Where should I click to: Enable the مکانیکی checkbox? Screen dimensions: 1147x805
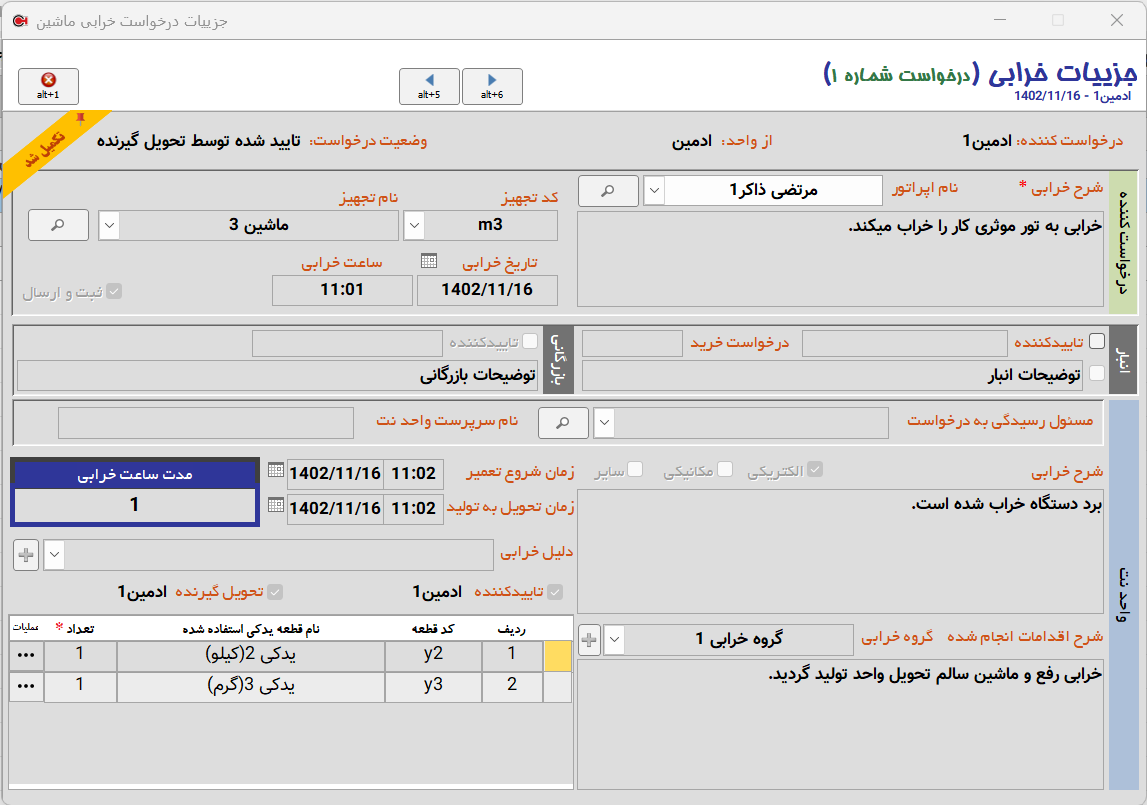726,468
